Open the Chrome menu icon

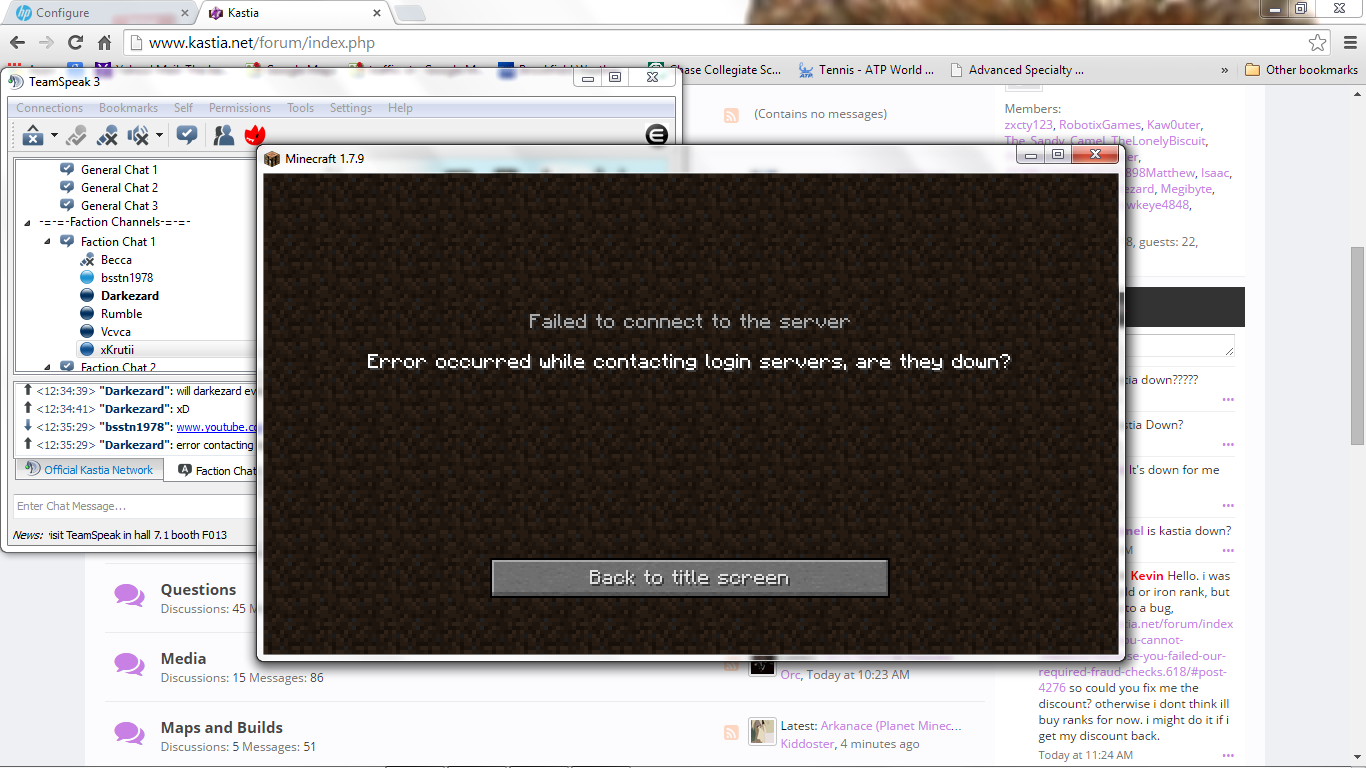[1349, 43]
